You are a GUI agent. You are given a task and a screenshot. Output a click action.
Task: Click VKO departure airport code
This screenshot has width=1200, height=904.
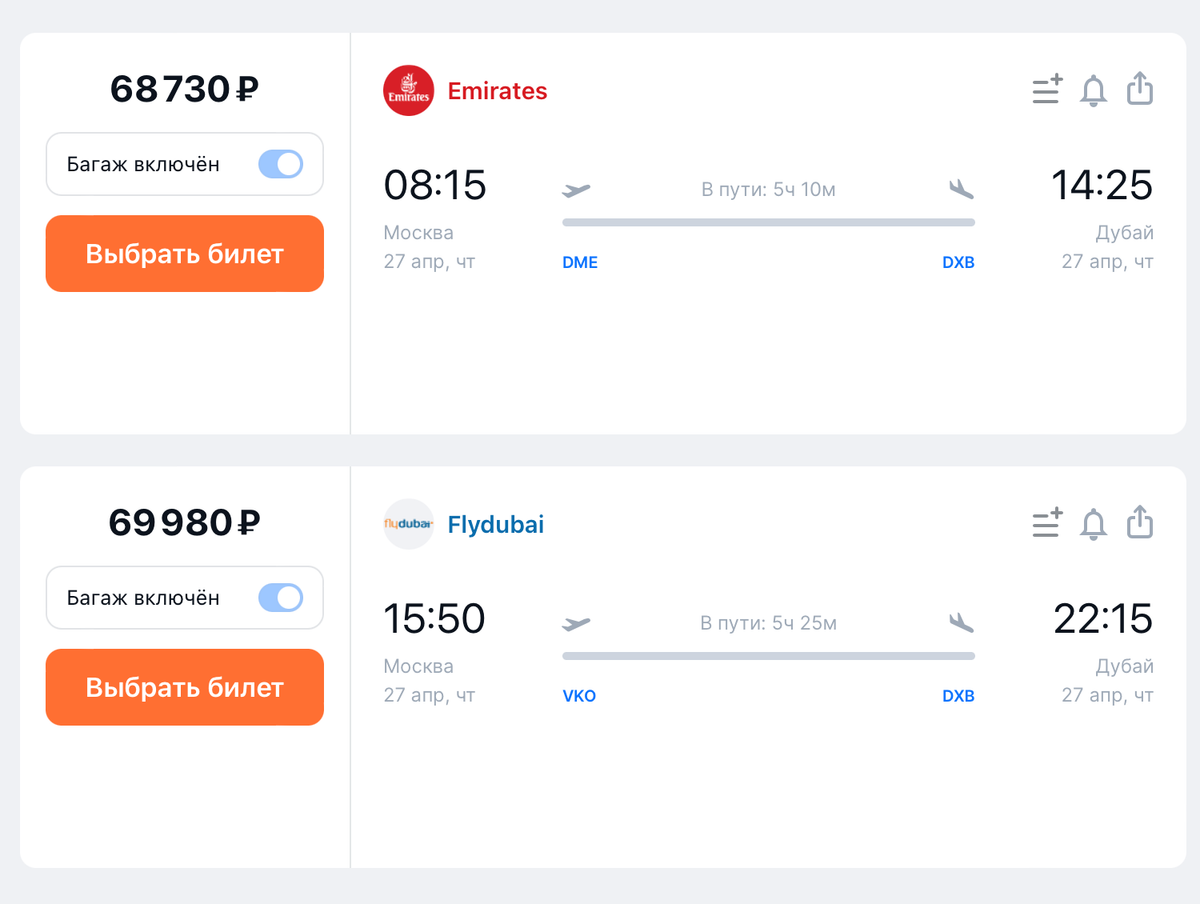(x=579, y=696)
